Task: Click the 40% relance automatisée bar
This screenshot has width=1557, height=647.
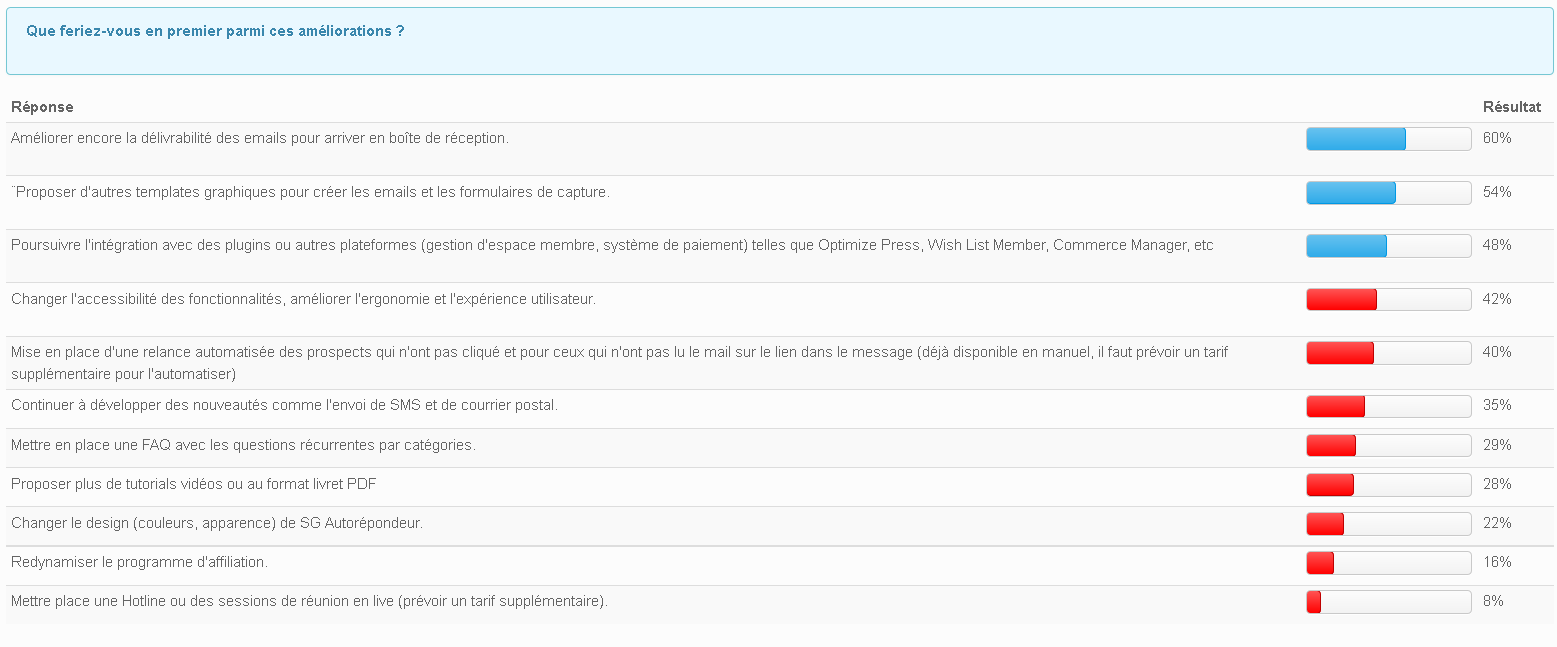Action: tap(1389, 353)
